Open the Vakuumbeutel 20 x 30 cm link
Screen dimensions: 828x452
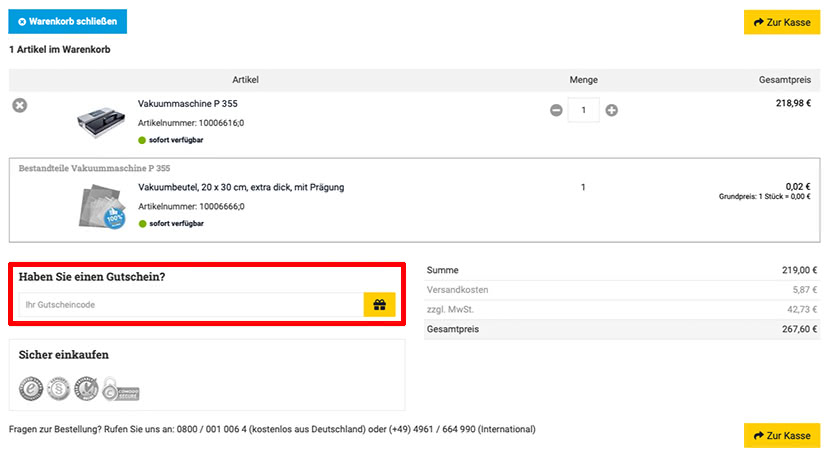241,187
